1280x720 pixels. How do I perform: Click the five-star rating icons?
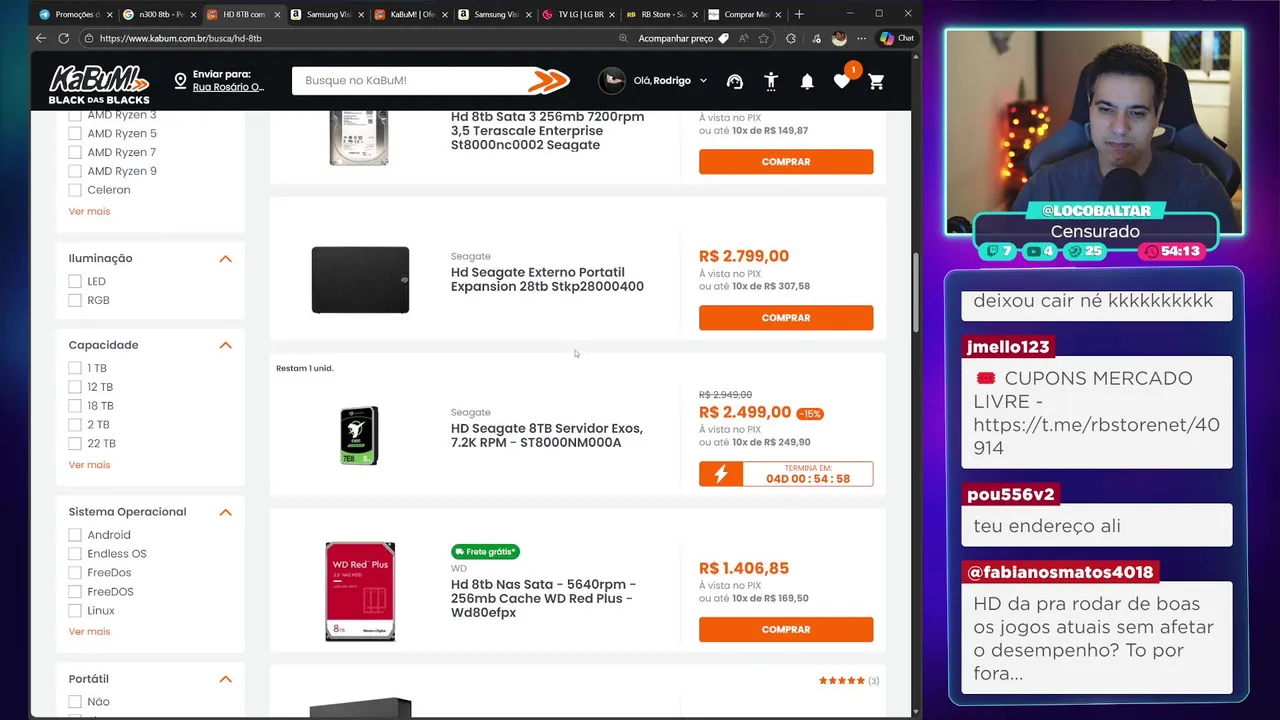click(x=842, y=681)
